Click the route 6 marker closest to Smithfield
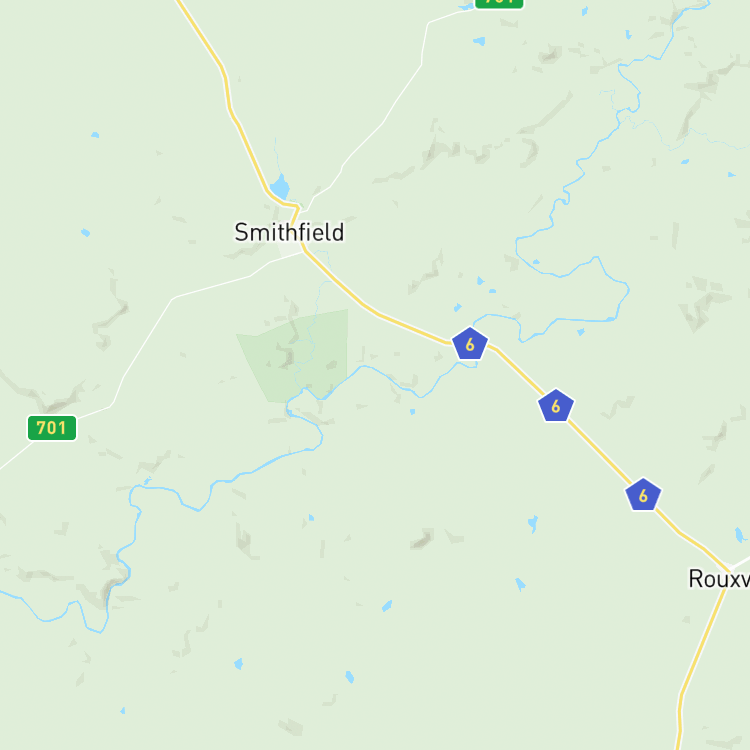 click(x=470, y=343)
